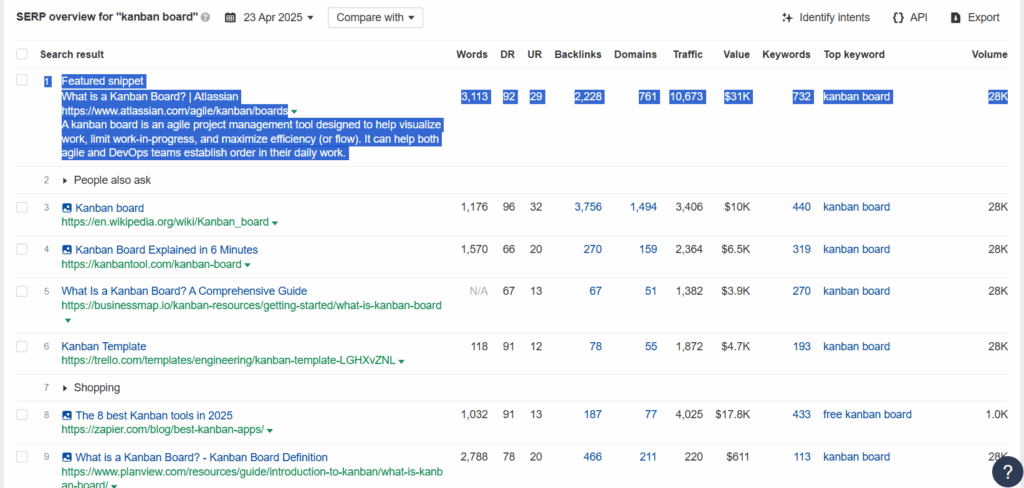Check the businessmap.io row checkbox
This screenshot has height=488, width=1024.
click(x=22, y=291)
